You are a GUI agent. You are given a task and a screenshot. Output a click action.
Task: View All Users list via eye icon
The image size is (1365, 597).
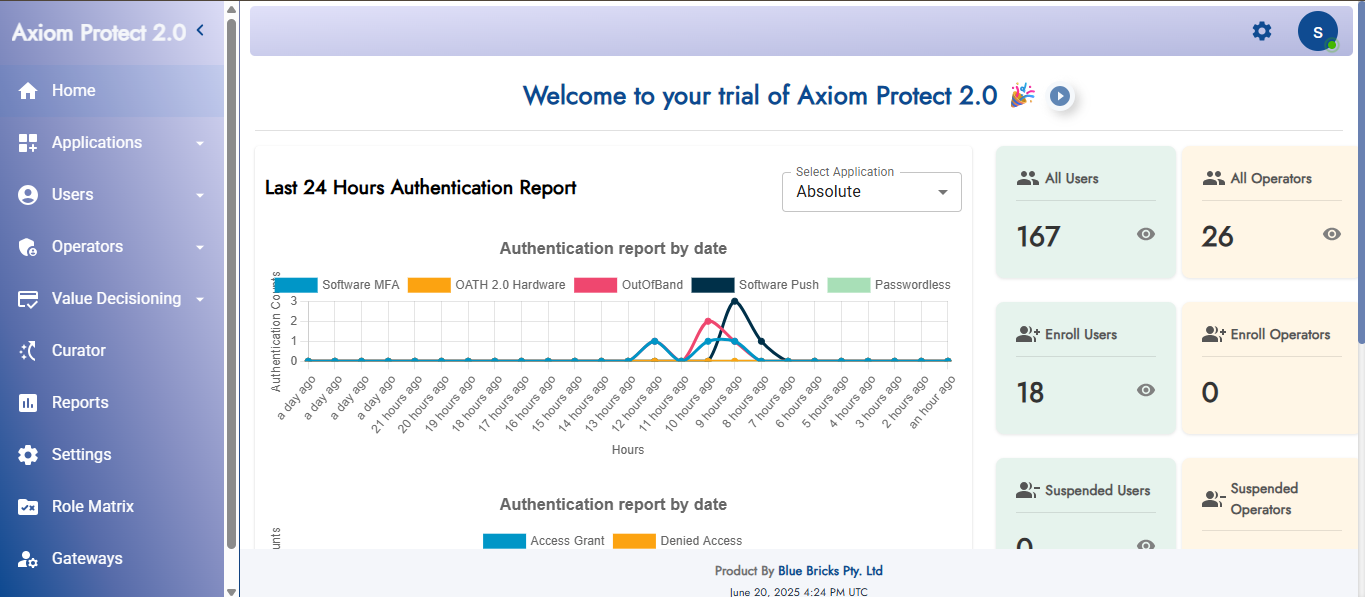[1146, 234]
